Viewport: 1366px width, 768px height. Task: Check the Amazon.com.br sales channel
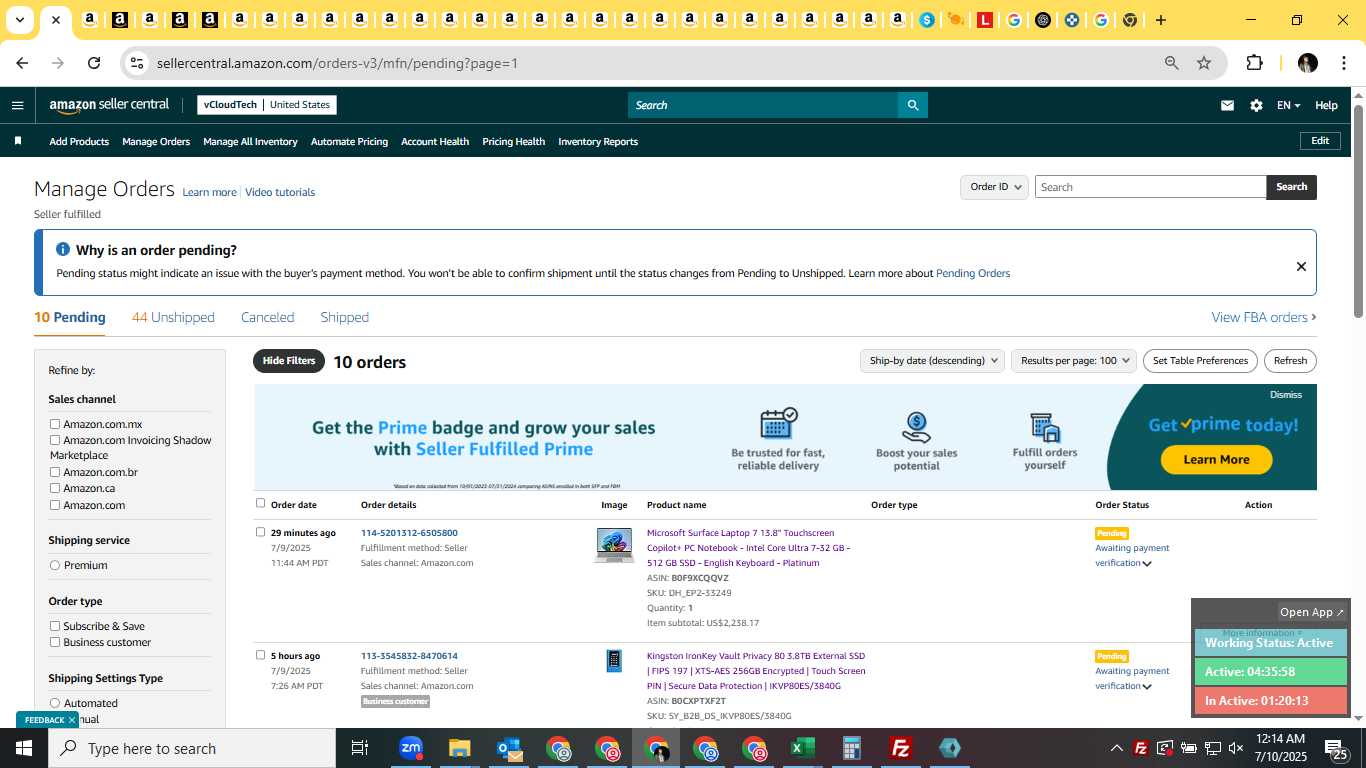55,472
